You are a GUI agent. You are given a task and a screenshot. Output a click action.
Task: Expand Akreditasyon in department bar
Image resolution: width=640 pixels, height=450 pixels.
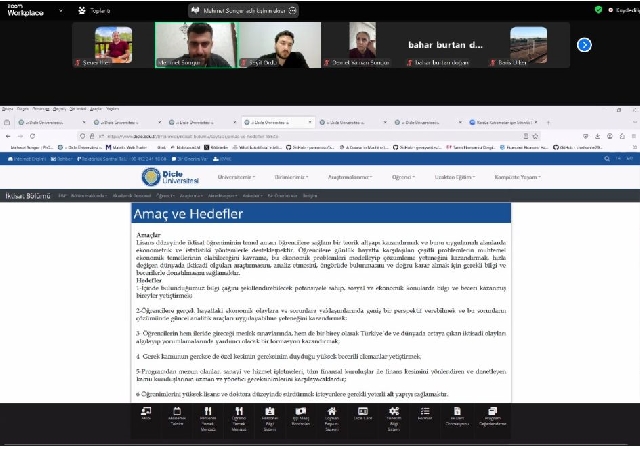[x=222, y=196]
